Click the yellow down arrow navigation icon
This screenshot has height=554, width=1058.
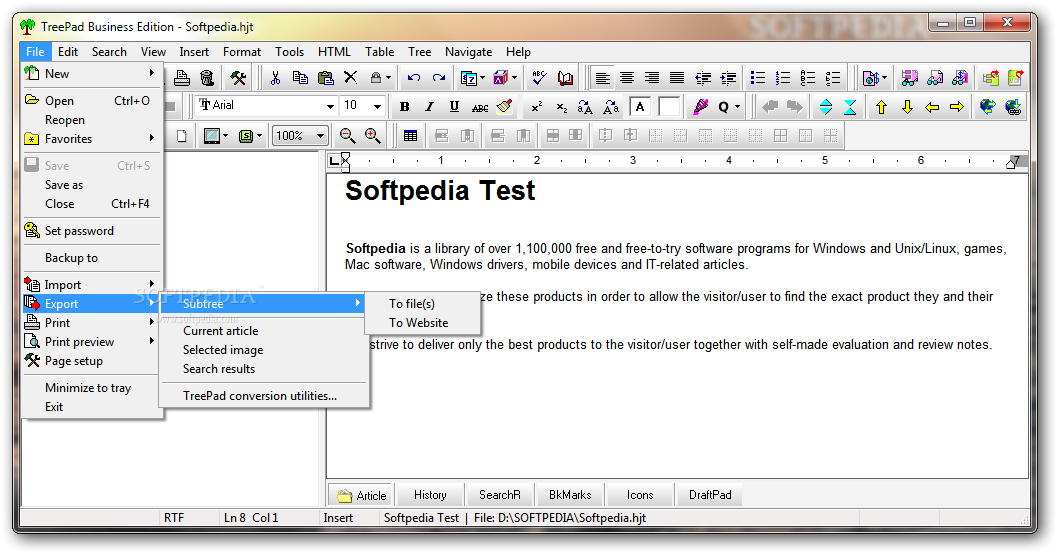click(x=907, y=107)
